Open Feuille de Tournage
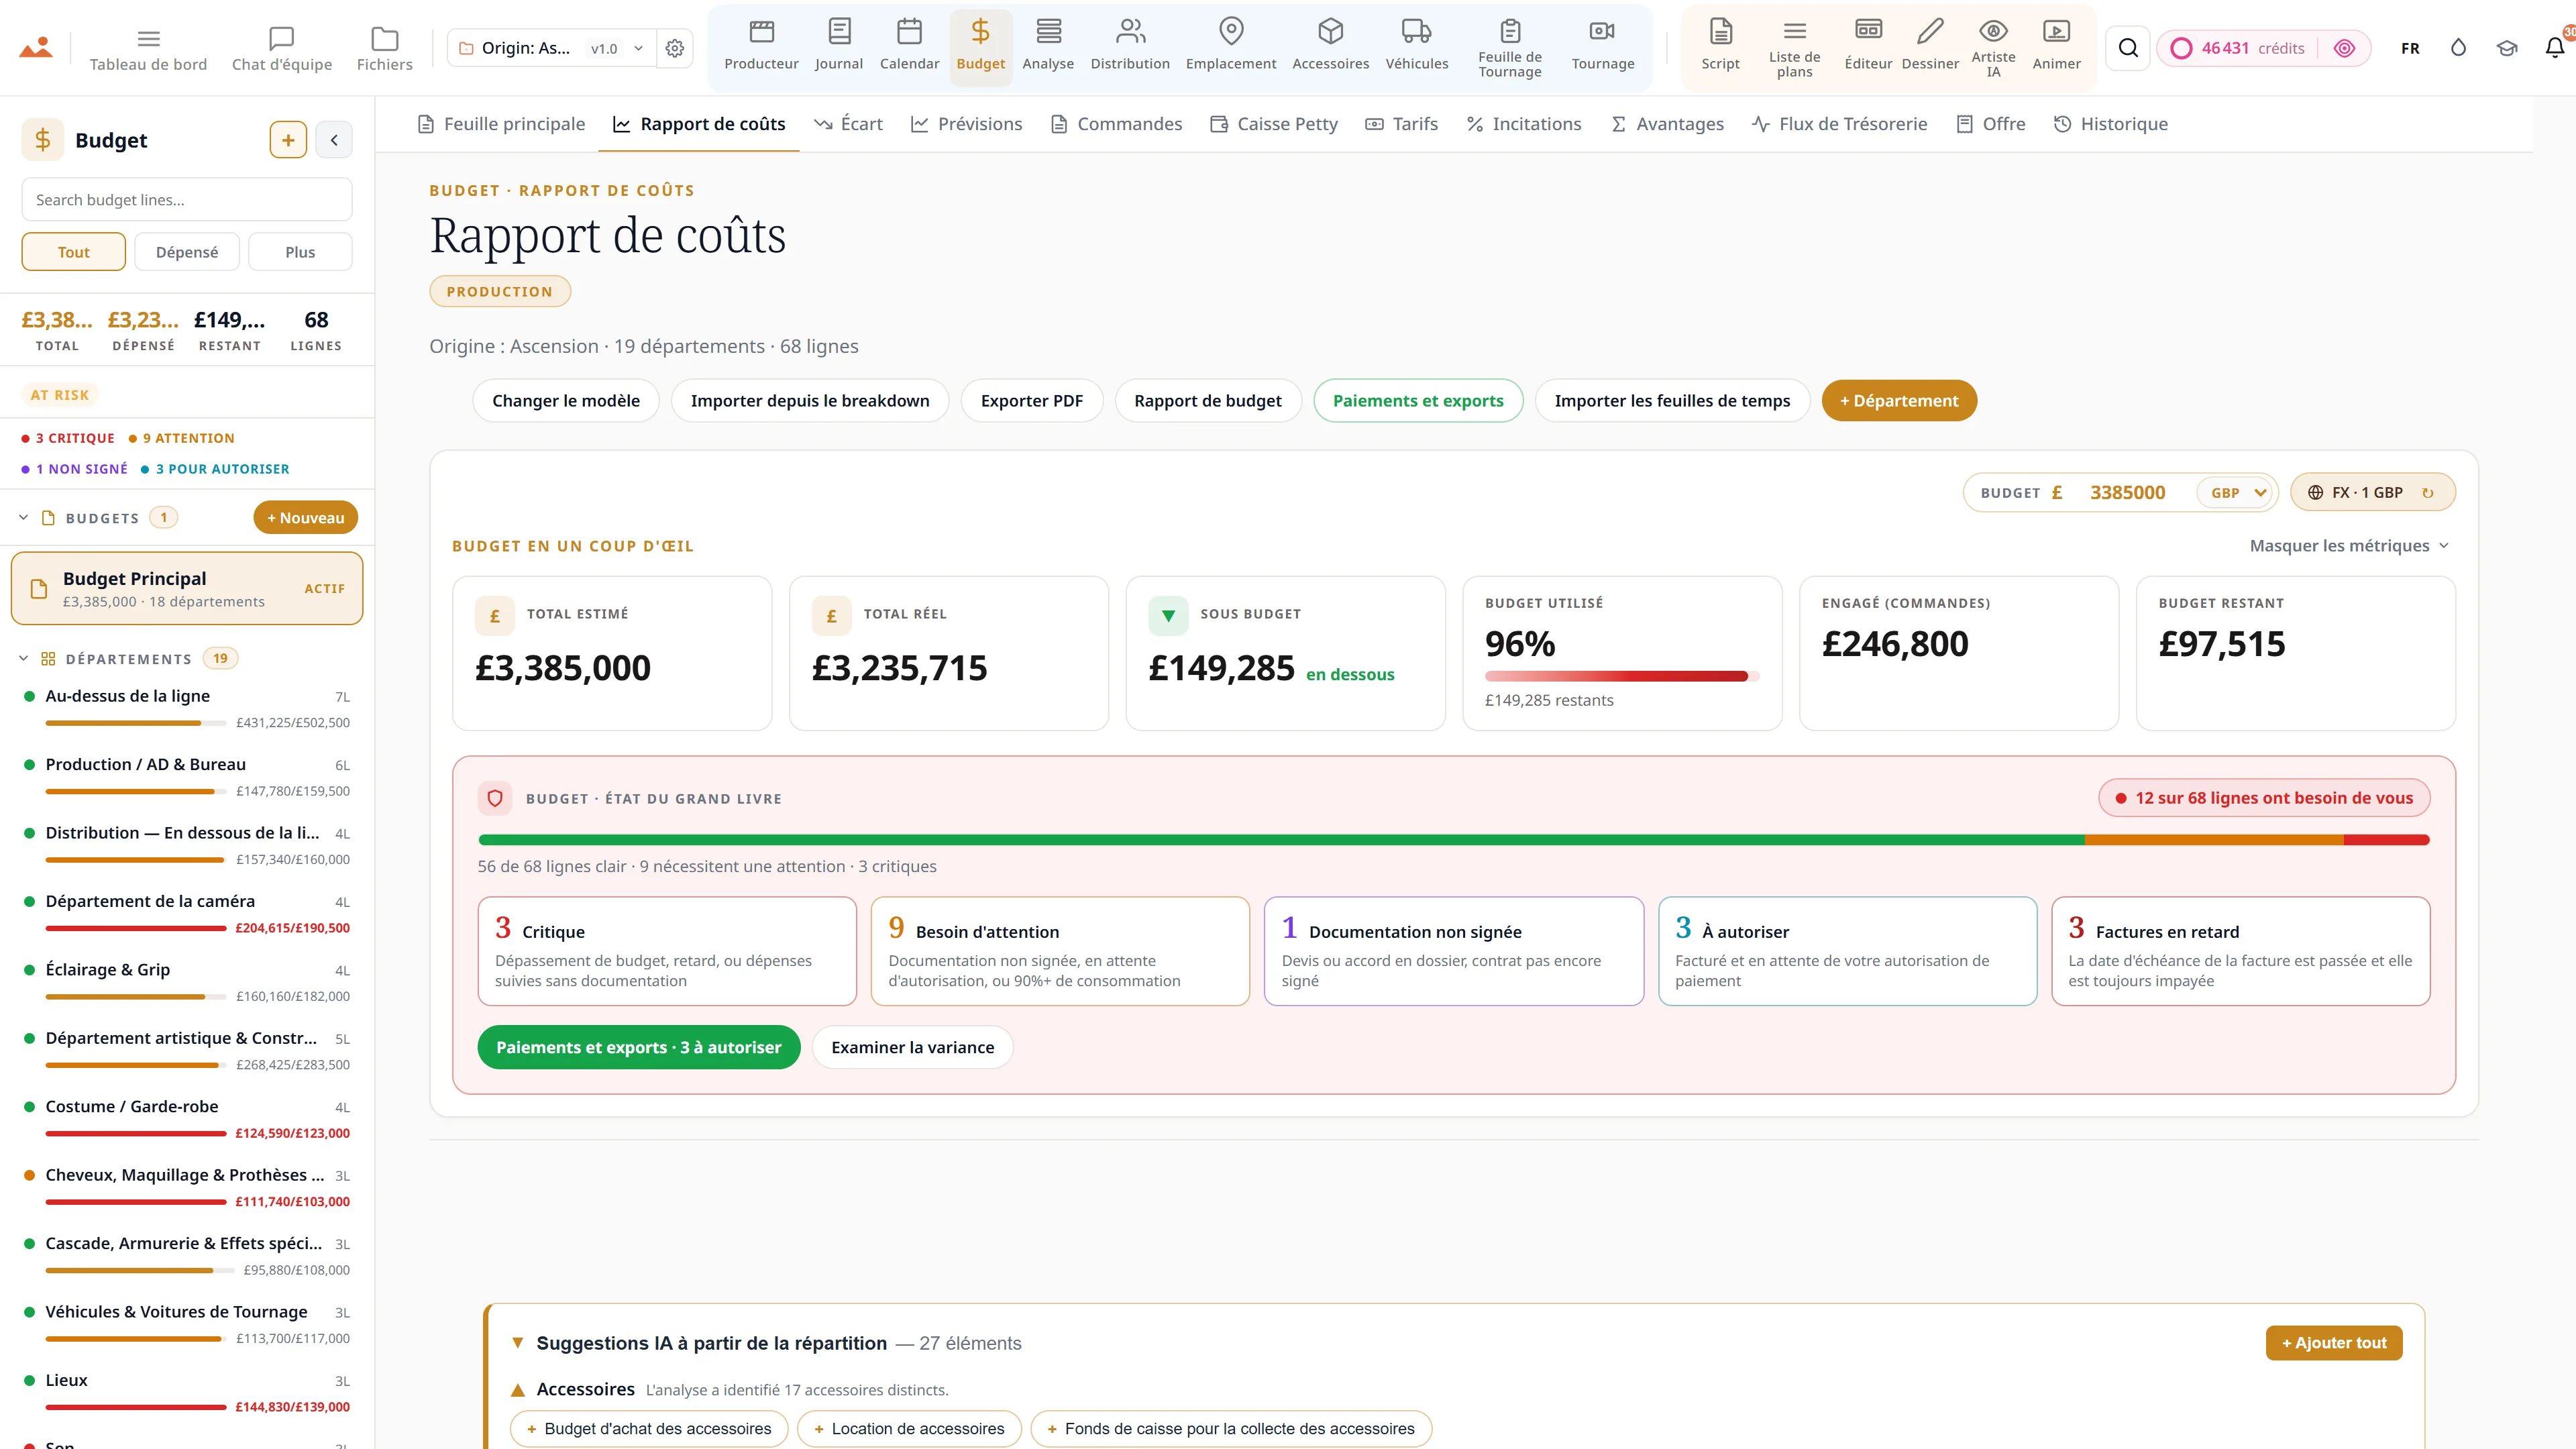Viewport: 2576px width, 1449px height. point(1510,48)
